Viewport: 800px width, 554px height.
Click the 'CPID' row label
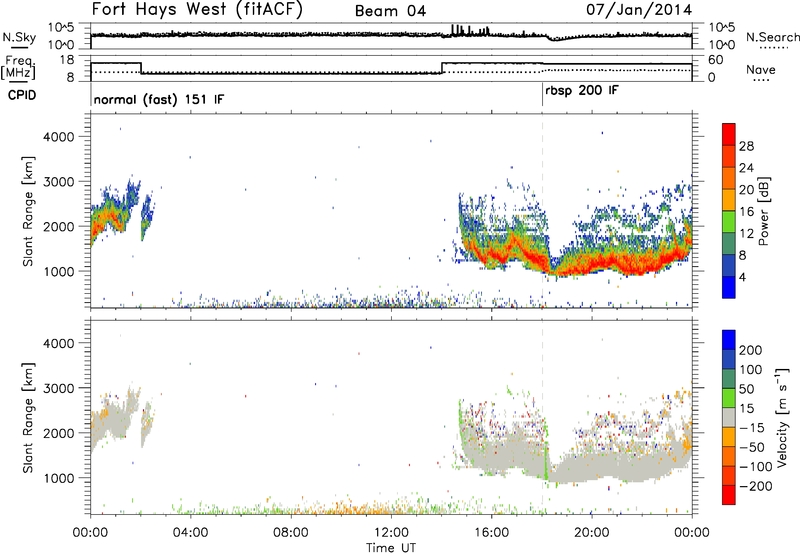(x=22, y=95)
